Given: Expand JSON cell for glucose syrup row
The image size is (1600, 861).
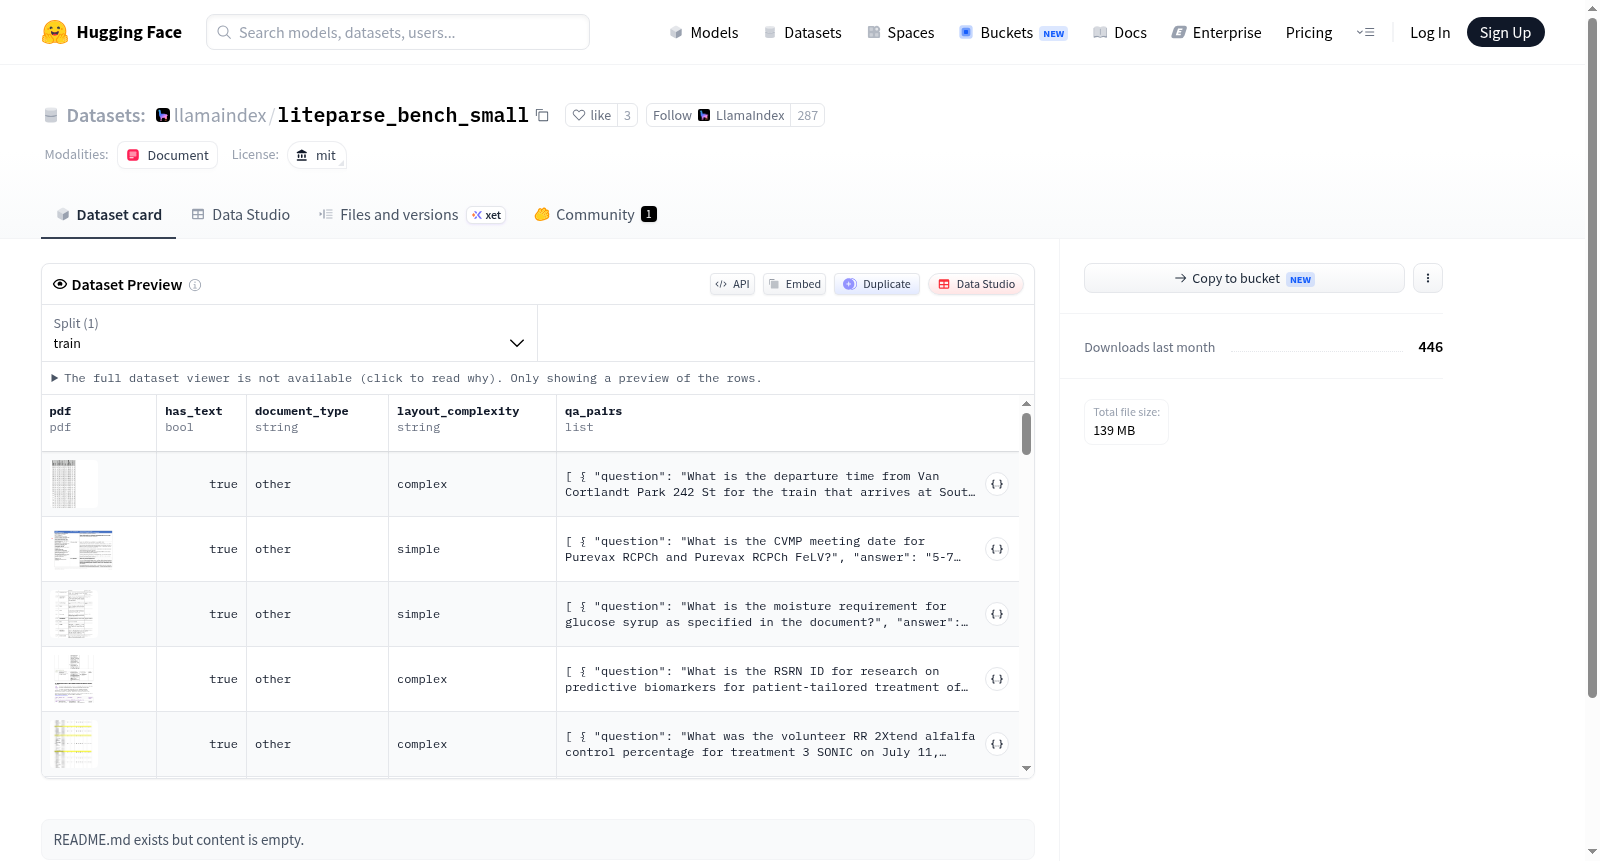Looking at the screenshot, I should [x=997, y=614].
